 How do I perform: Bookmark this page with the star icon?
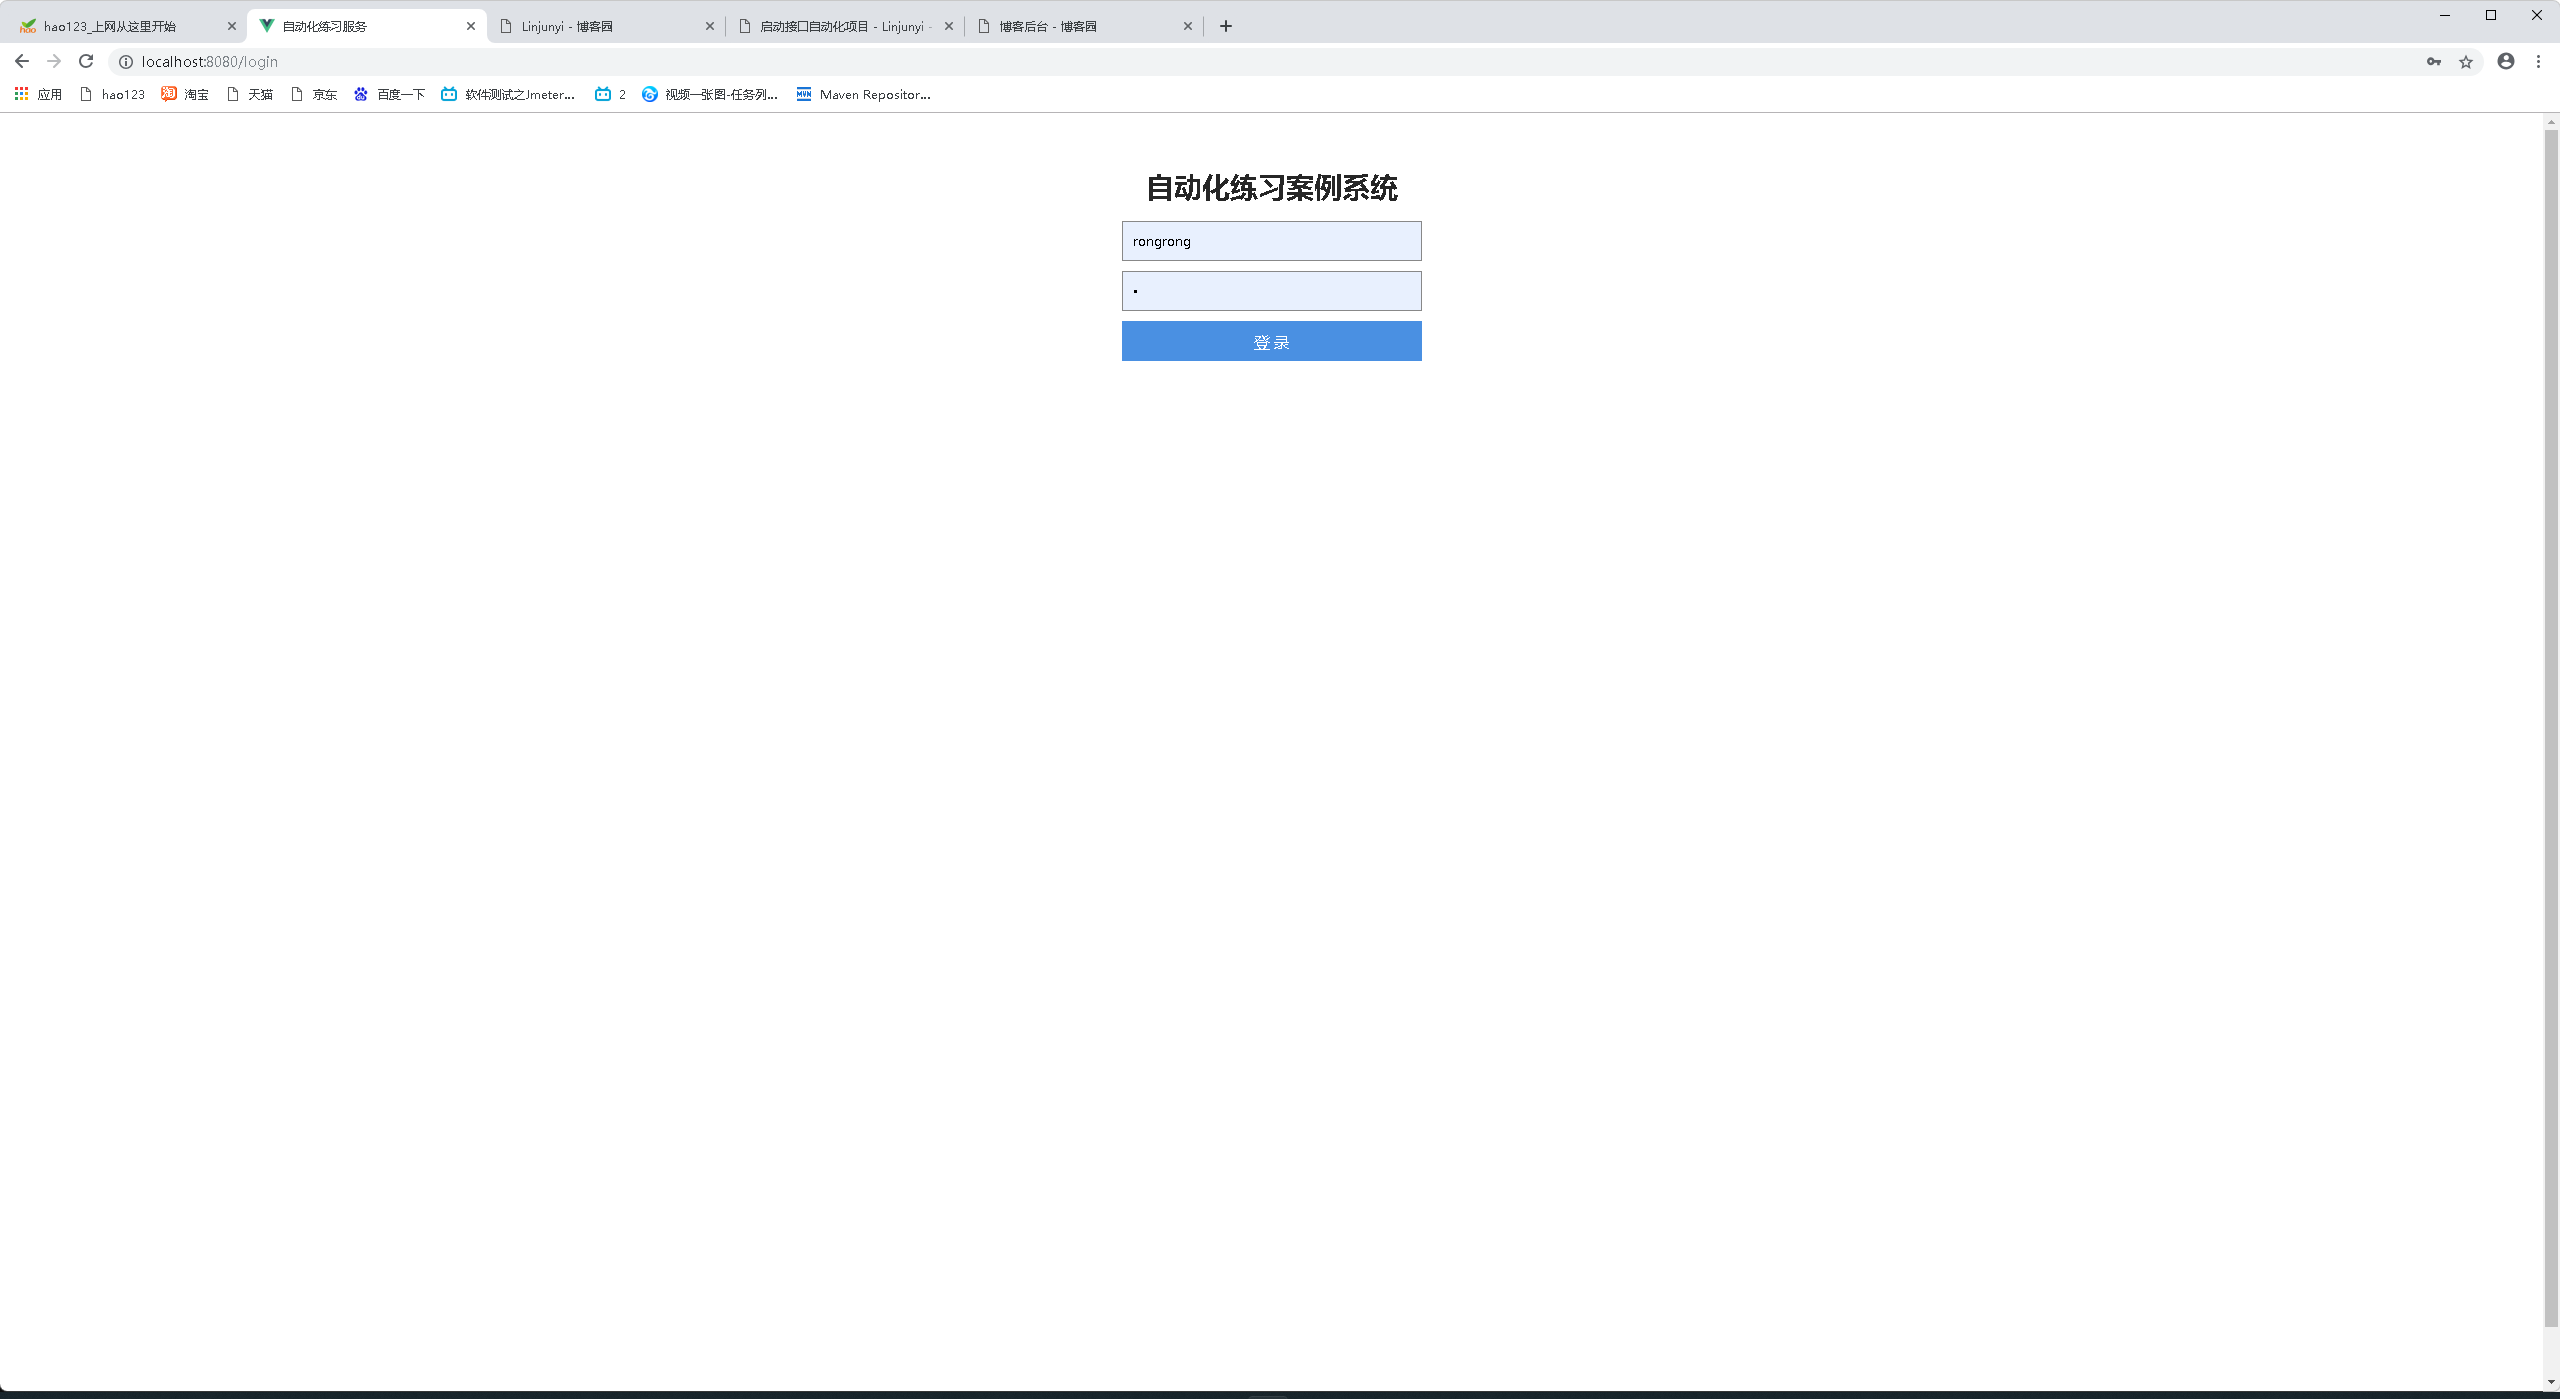(x=2466, y=62)
